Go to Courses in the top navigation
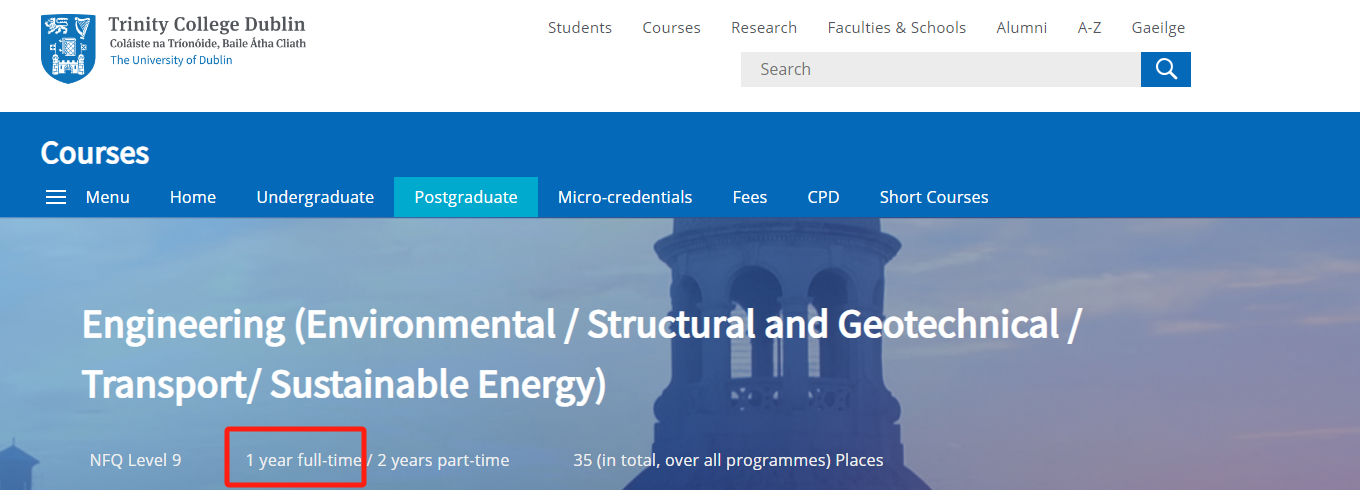Screen dimensions: 1360x490 coord(671,27)
